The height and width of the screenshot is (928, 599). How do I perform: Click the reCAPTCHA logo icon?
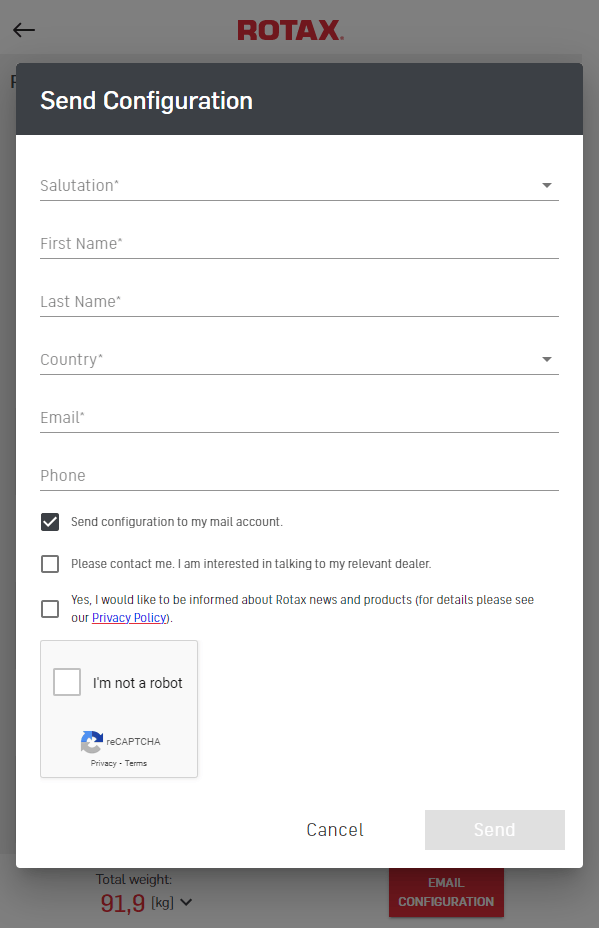pyautogui.click(x=92, y=742)
